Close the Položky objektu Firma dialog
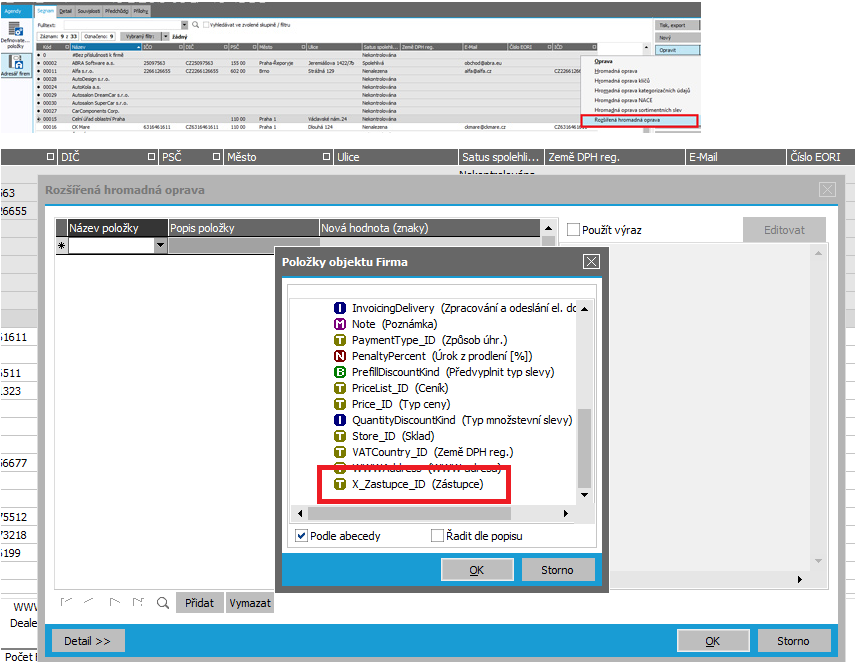This screenshot has height=662, width=856. [x=591, y=262]
